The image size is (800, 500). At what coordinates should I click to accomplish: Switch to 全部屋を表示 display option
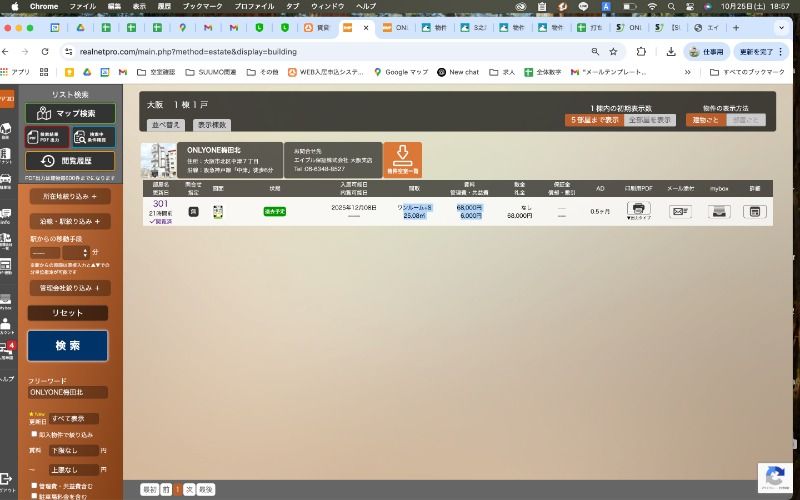click(x=650, y=120)
